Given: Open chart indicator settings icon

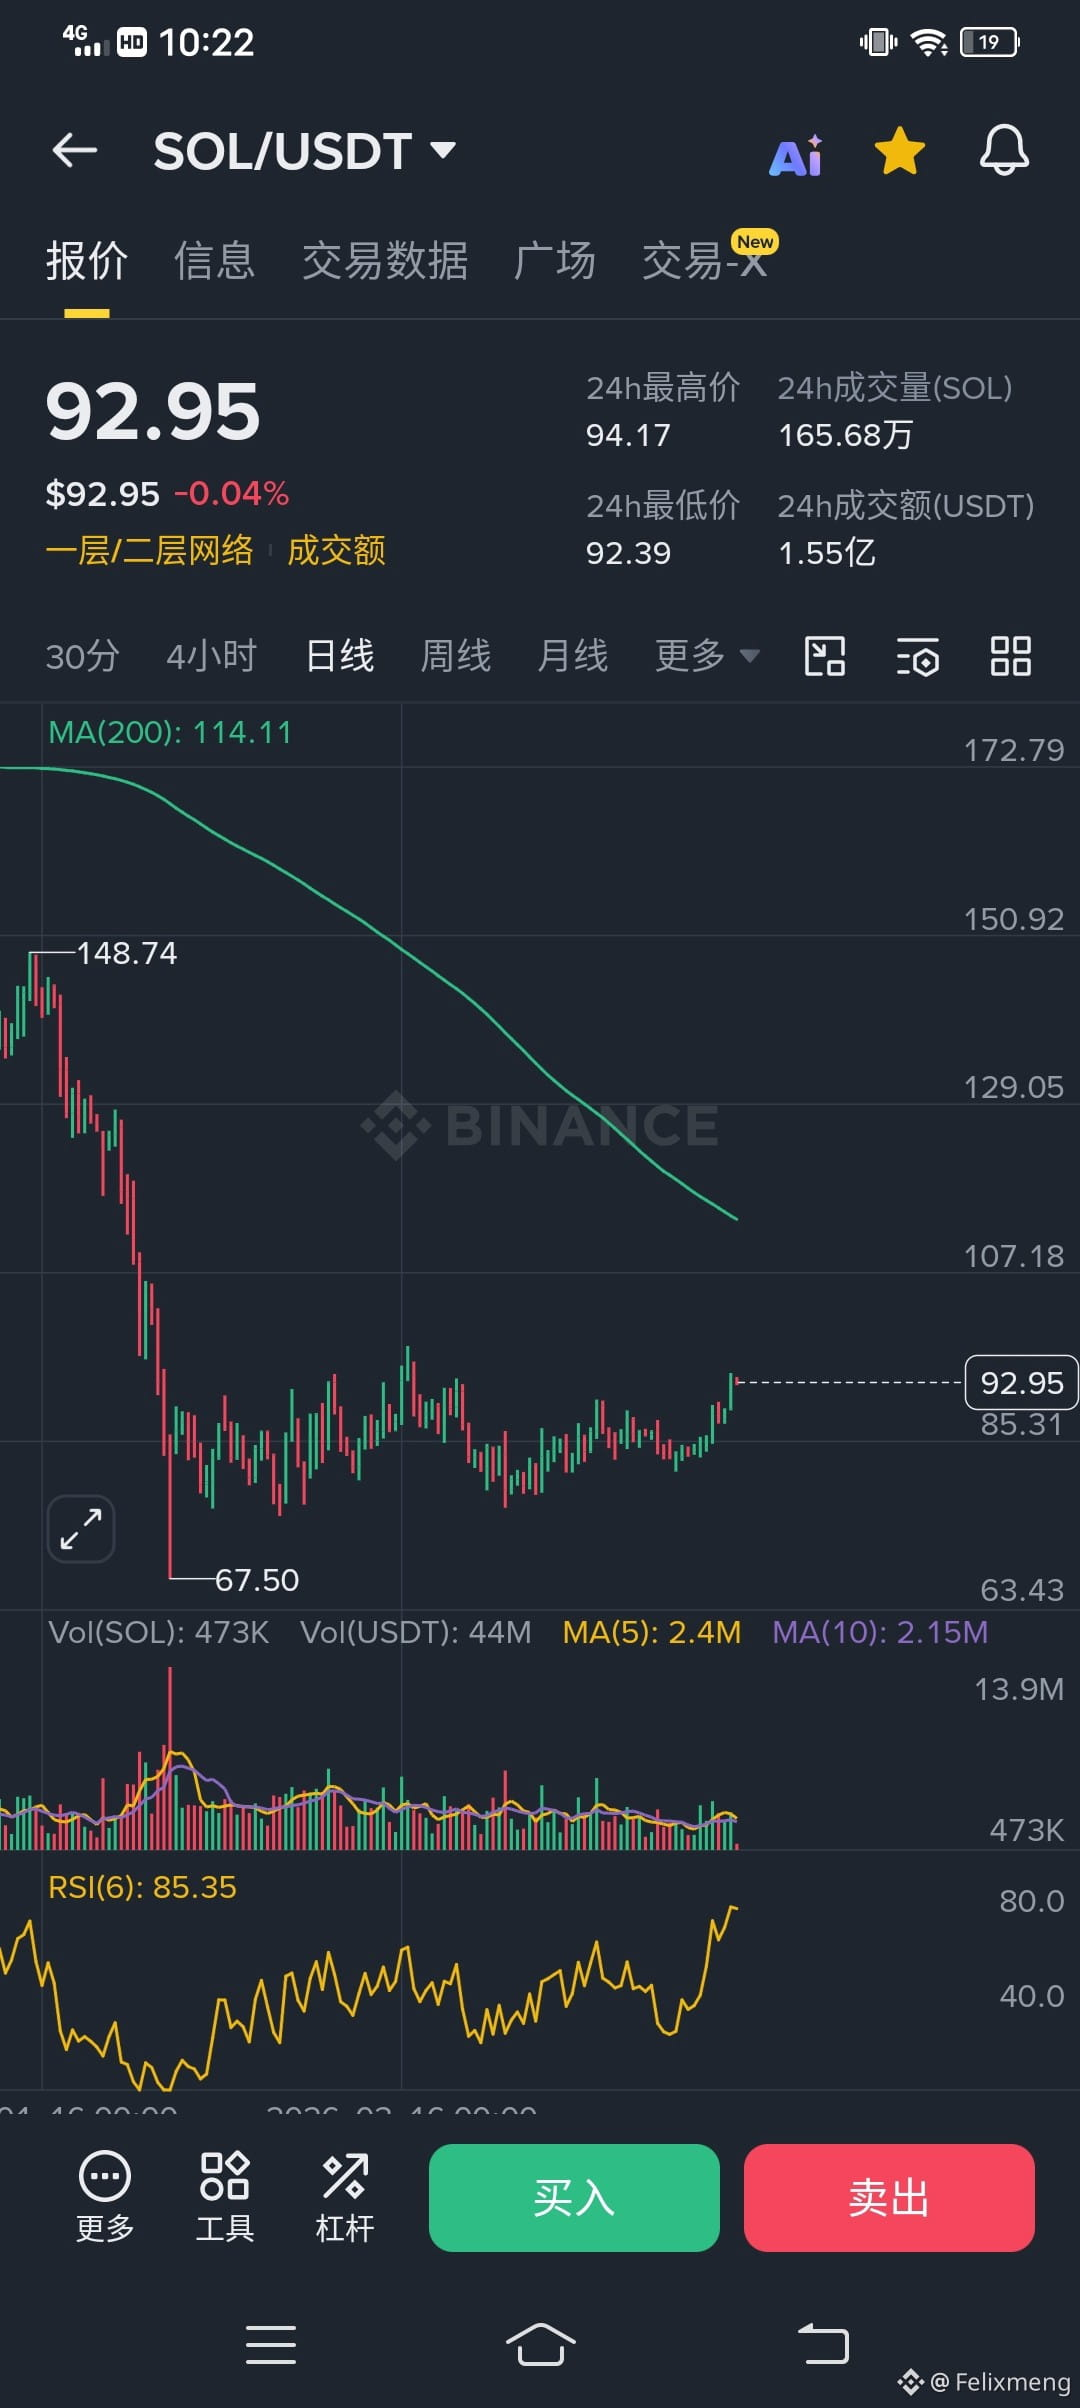Looking at the screenshot, I should [x=918, y=657].
